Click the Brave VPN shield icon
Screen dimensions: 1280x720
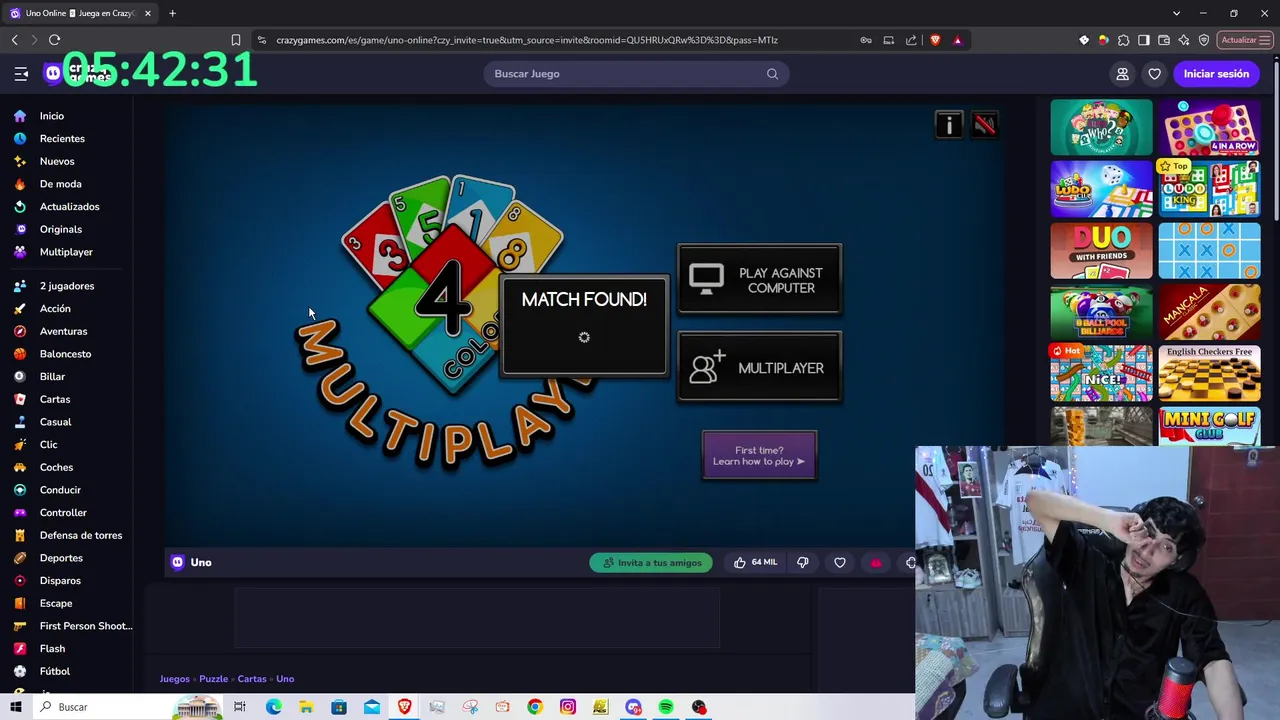(1204, 40)
